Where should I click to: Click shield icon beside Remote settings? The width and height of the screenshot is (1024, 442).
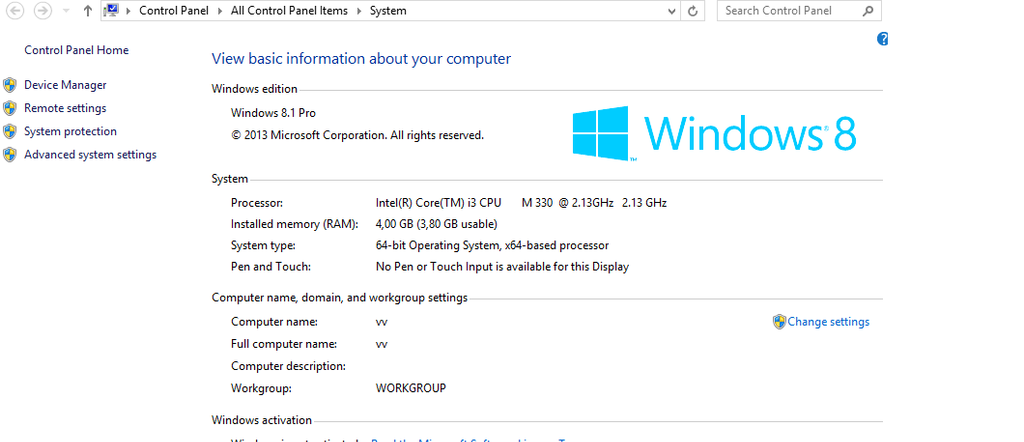[x=10, y=108]
